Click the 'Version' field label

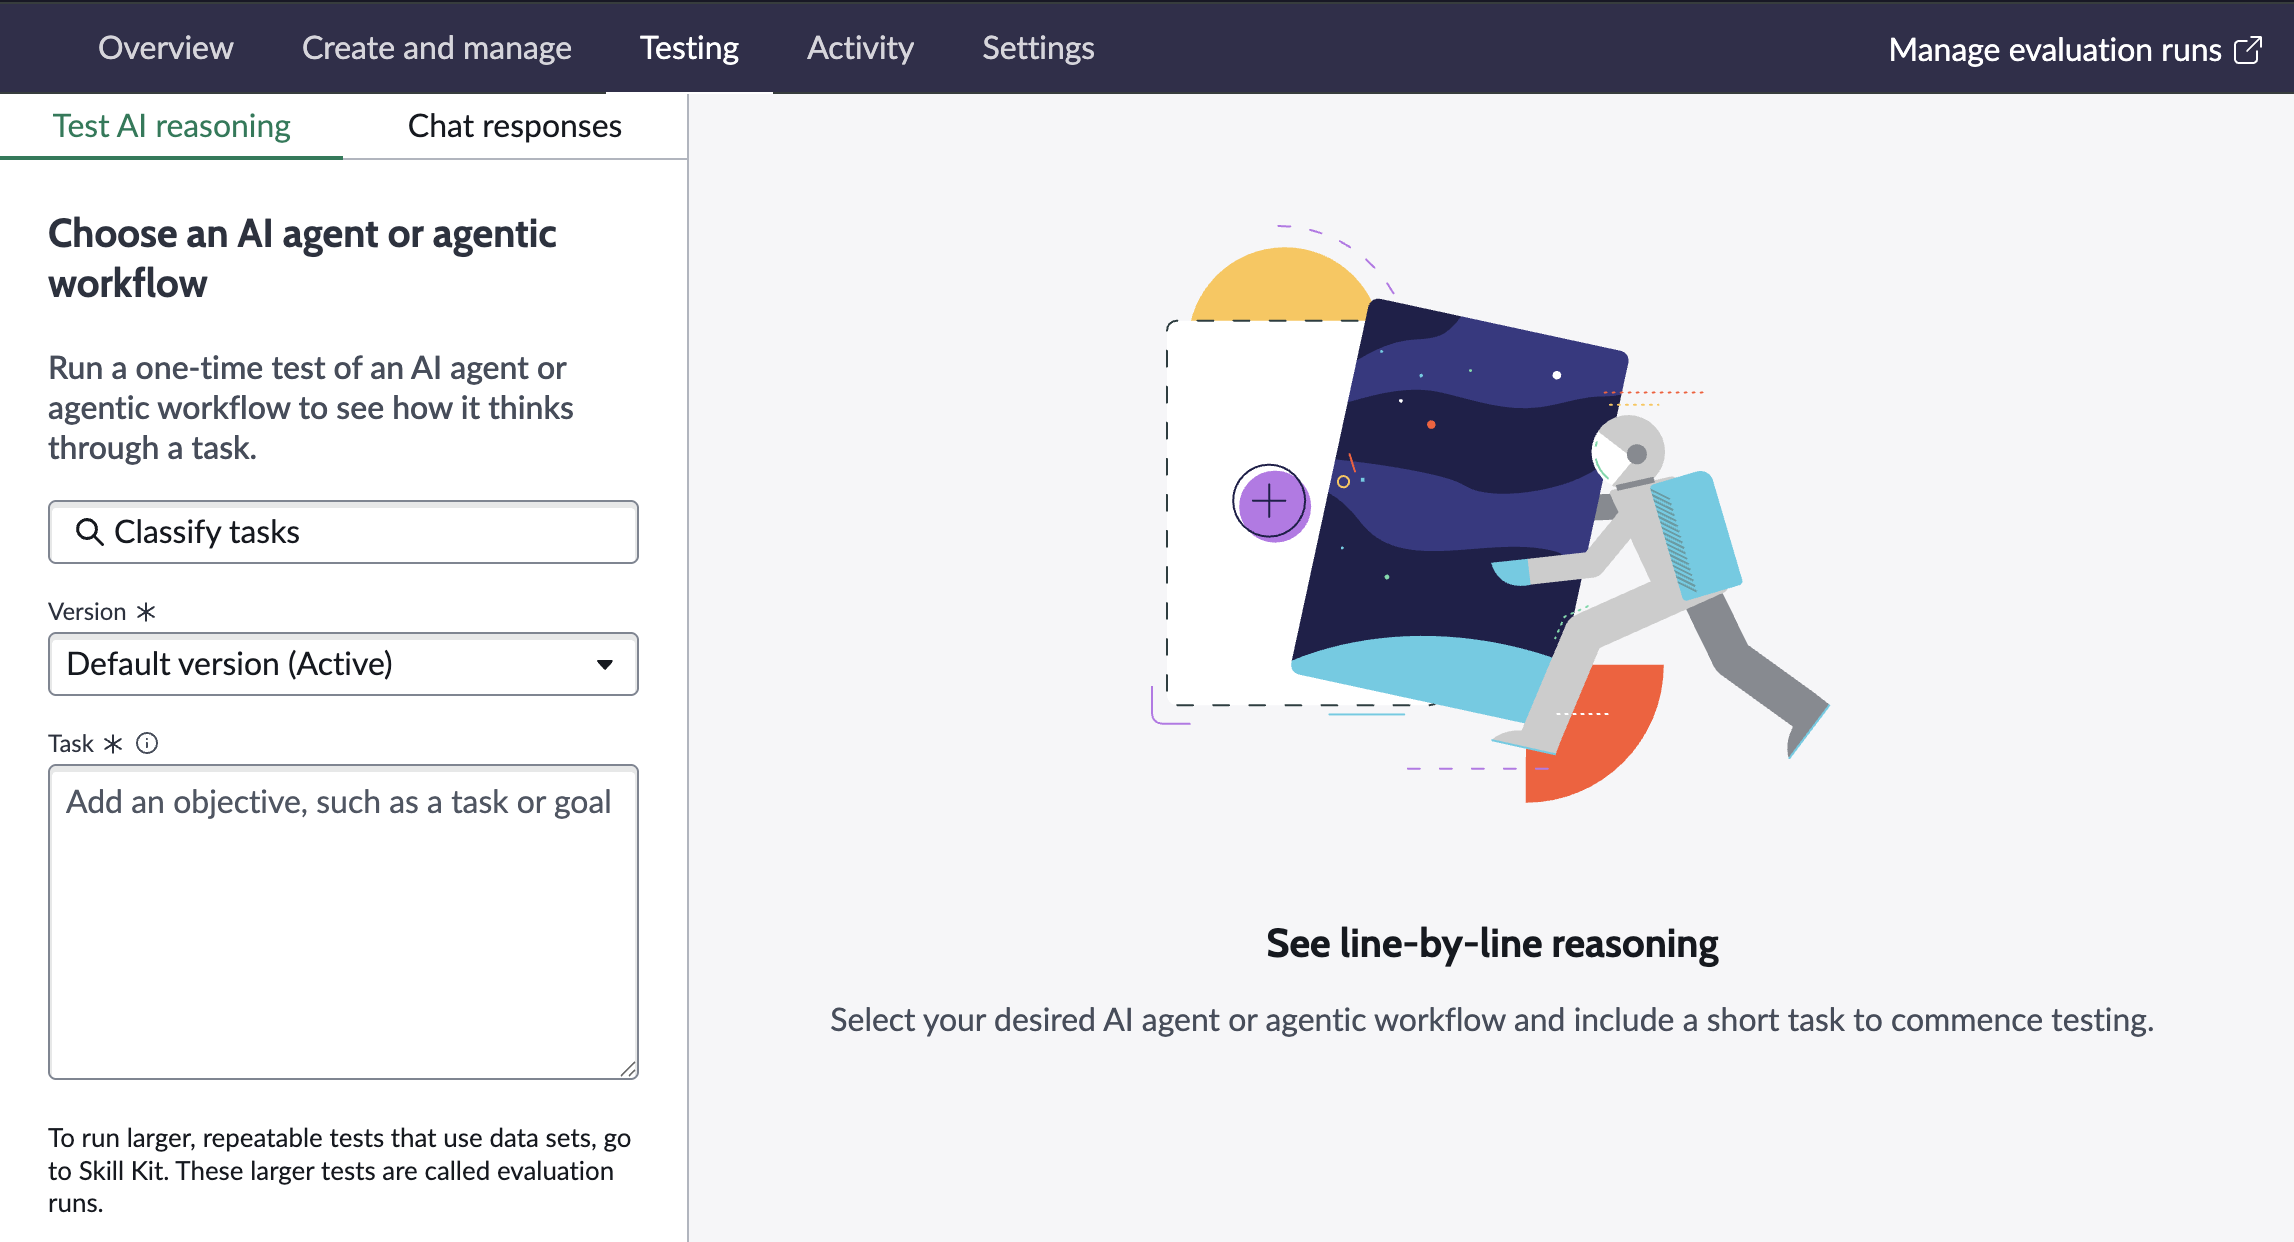click(x=87, y=611)
